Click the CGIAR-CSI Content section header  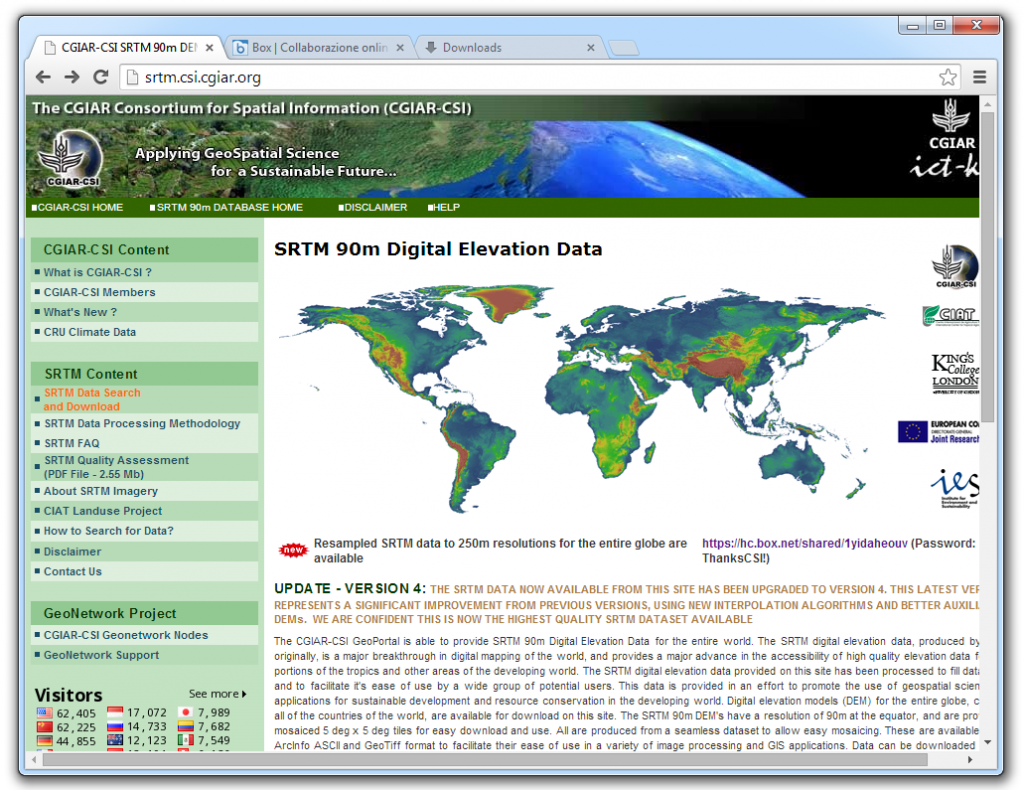(144, 249)
